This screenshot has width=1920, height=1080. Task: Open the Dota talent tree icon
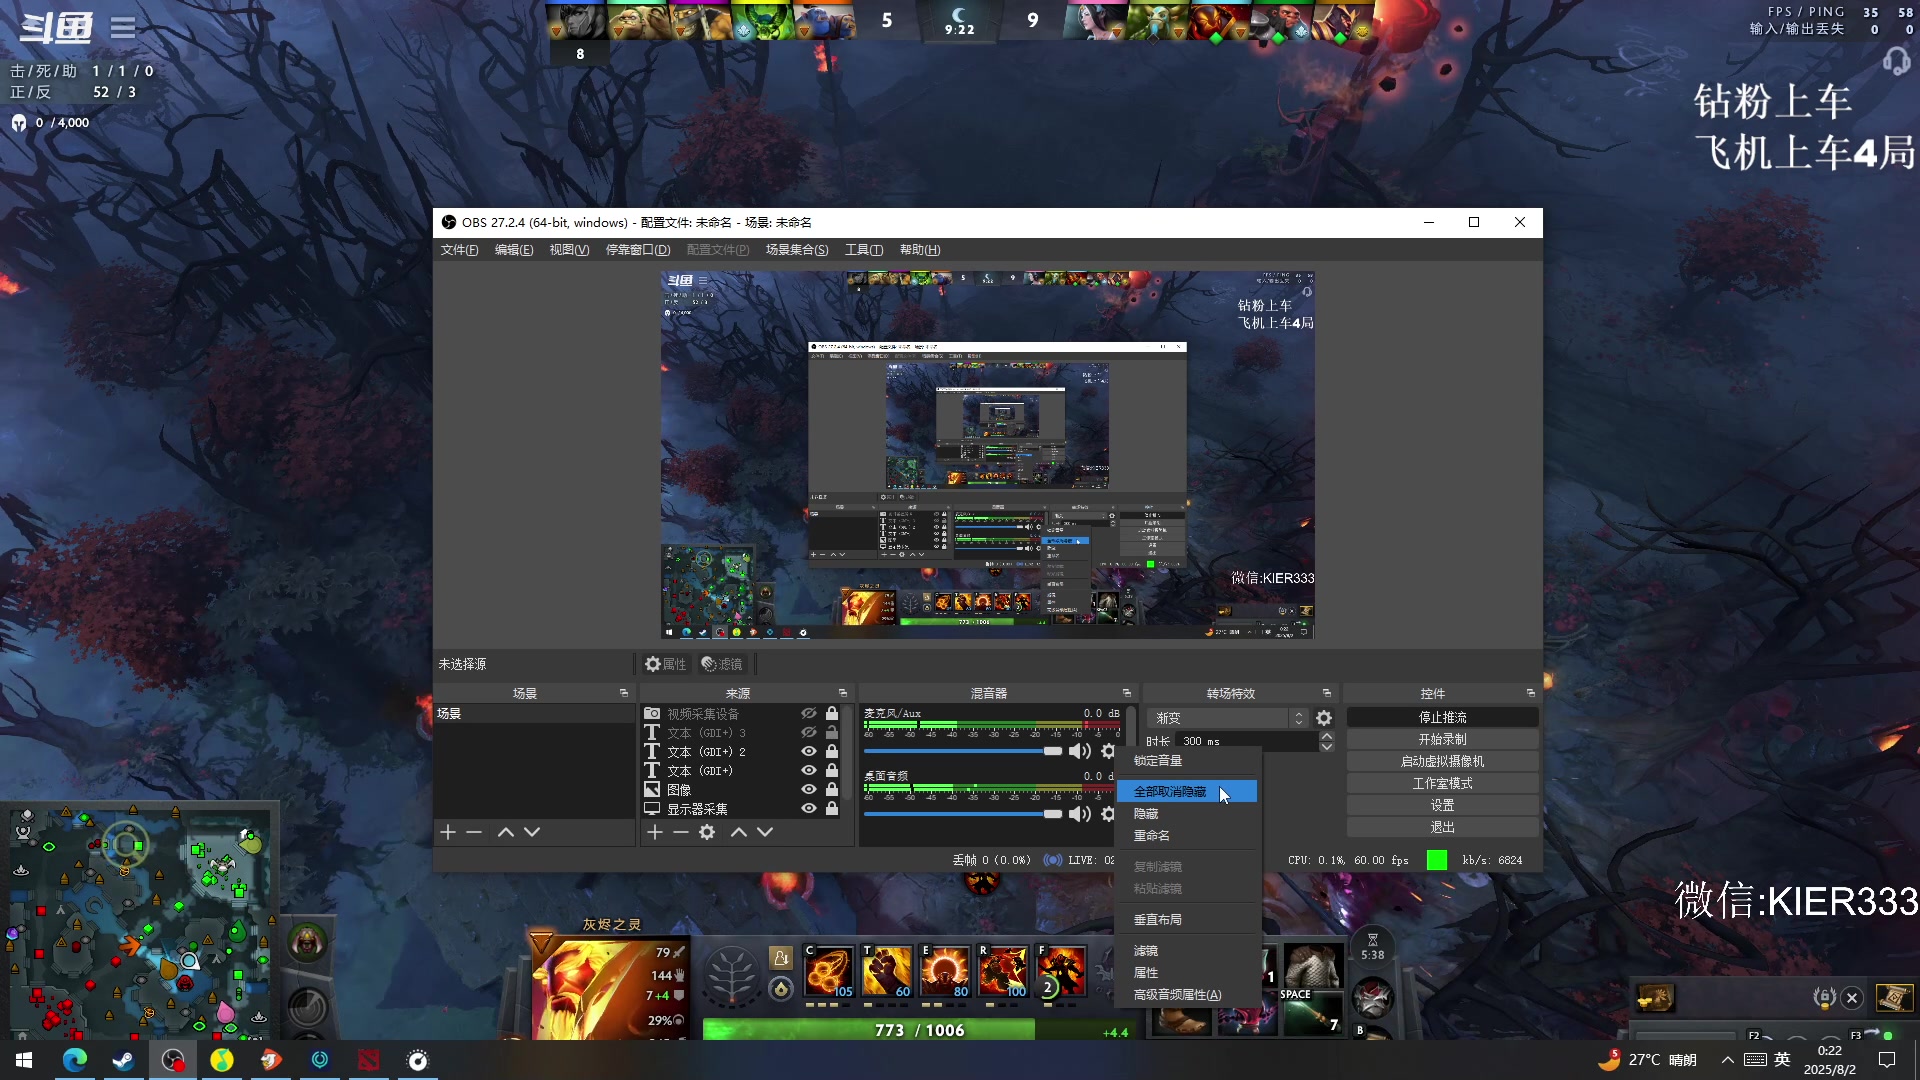pos(732,974)
